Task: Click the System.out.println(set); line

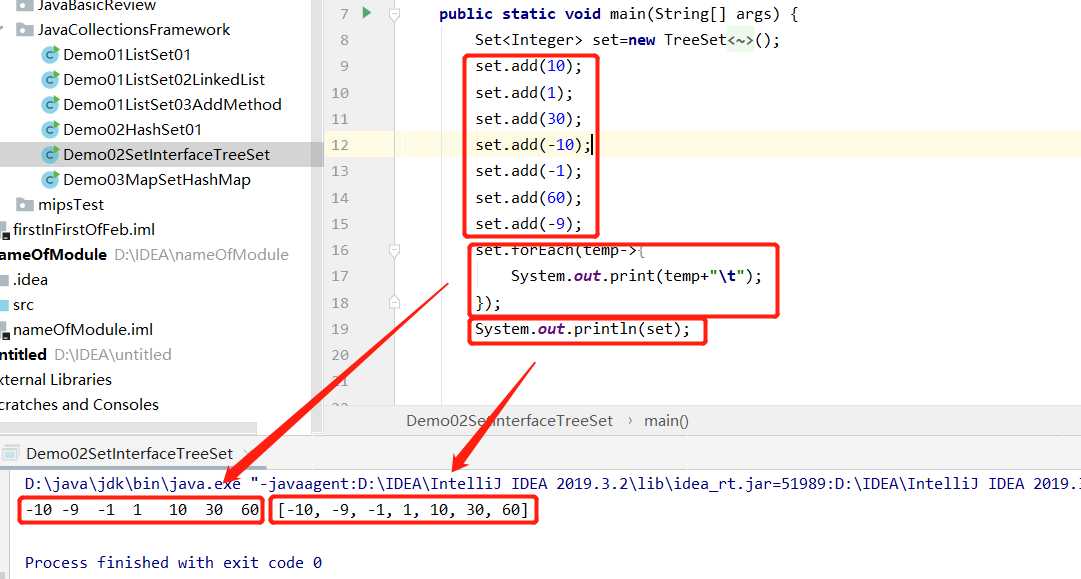Action: coord(582,329)
